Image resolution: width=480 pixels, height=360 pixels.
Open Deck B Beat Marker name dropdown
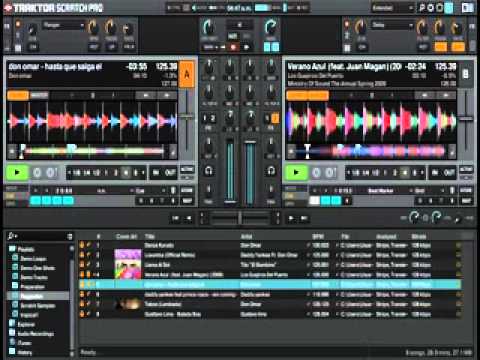pyautogui.click(x=381, y=191)
